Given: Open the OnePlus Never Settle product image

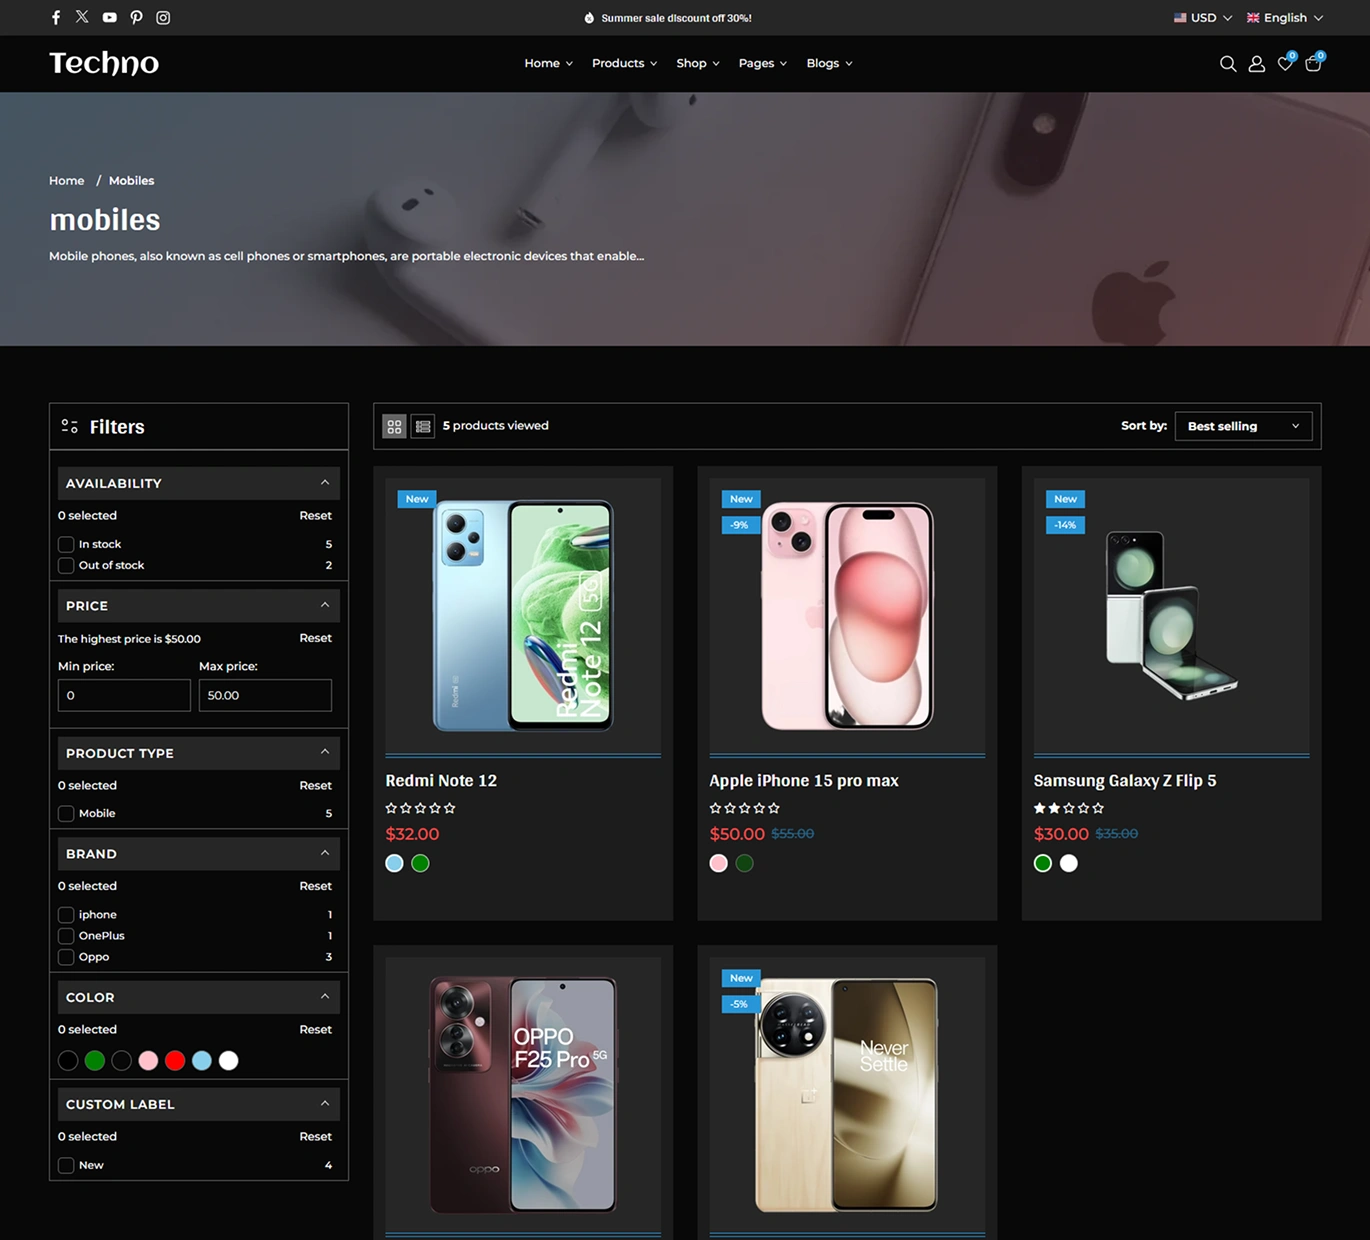Looking at the screenshot, I should pos(847,1095).
